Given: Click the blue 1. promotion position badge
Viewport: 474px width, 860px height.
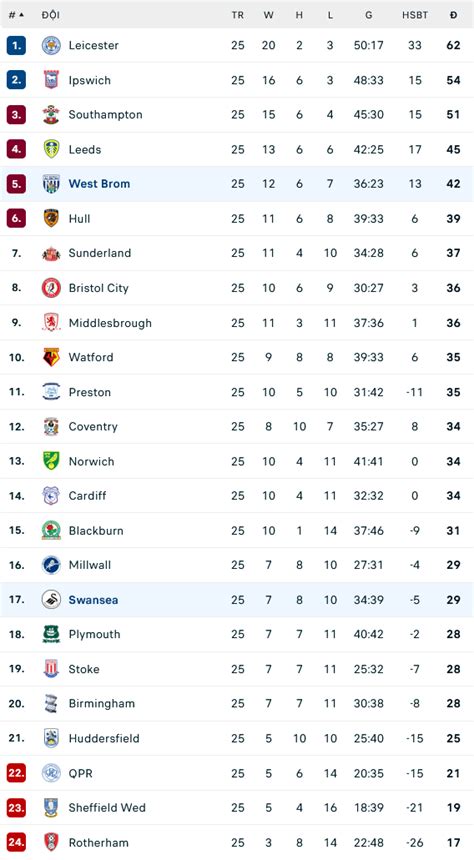Looking at the screenshot, I should point(16,45).
